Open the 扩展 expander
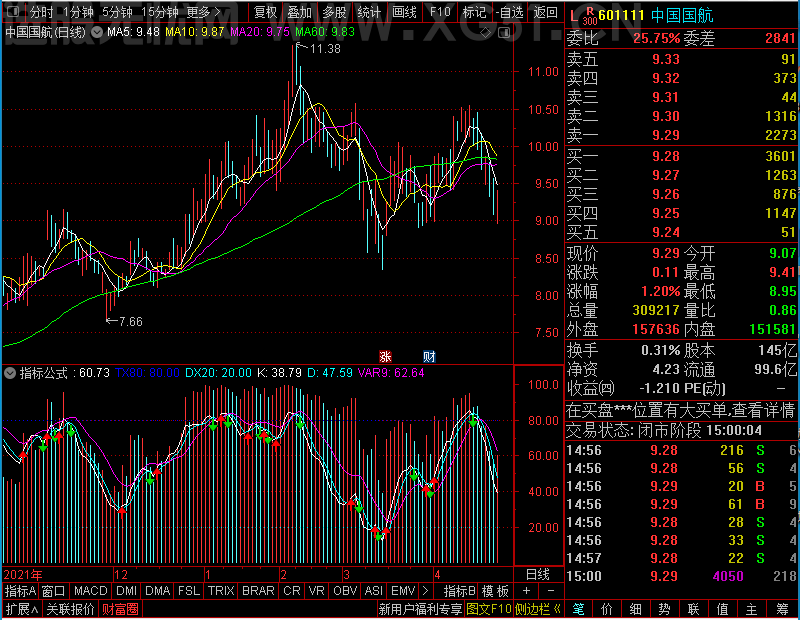 [x=22, y=609]
